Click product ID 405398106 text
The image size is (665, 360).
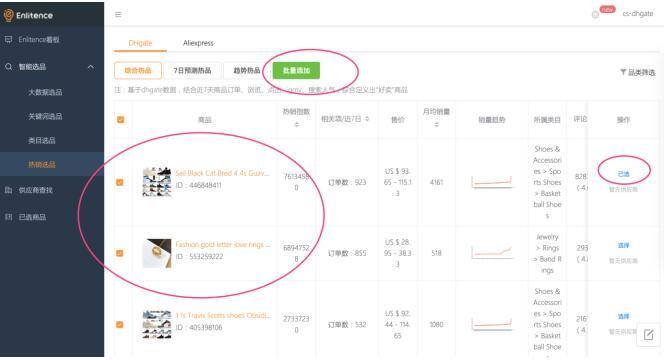(x=198, y=327)
